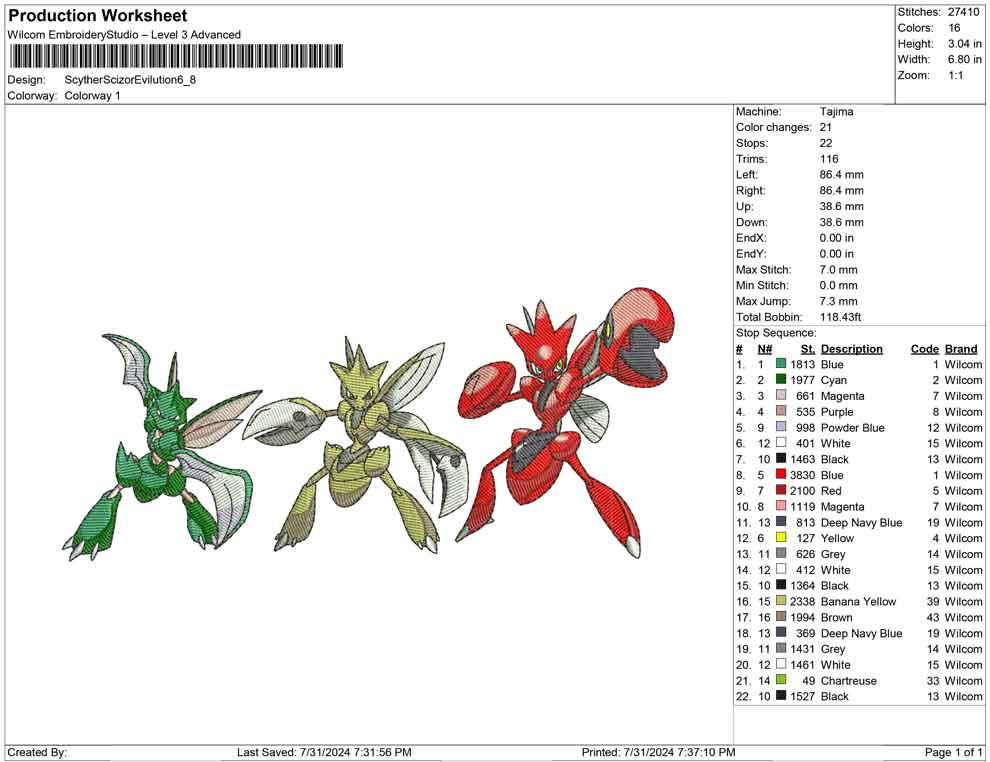The width and height of the screenshot is (990, 762).
Task: Click the pink swatch for 661 Magenta
Action: (781, 396)
